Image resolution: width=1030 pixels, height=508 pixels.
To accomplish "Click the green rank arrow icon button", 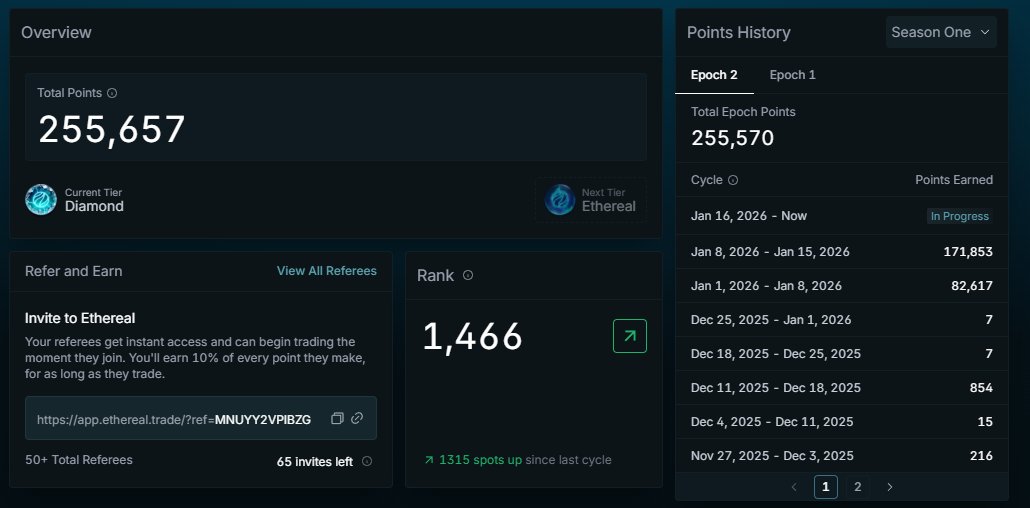I will (630, 336).
